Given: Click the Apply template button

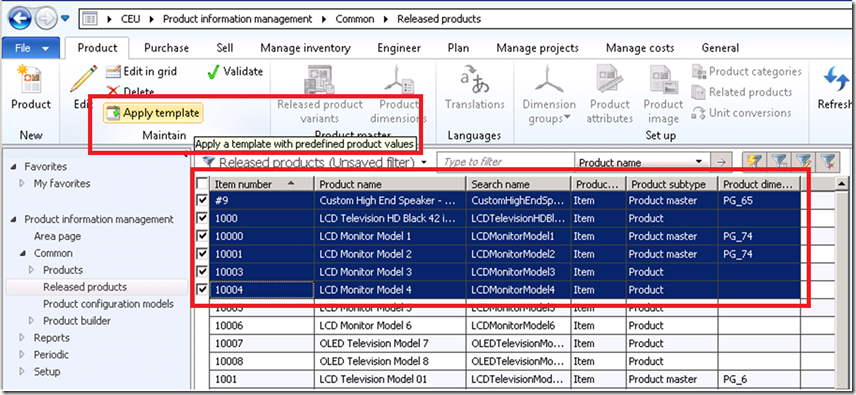Looking at the screenshot, I should click(x=153, y=113).
